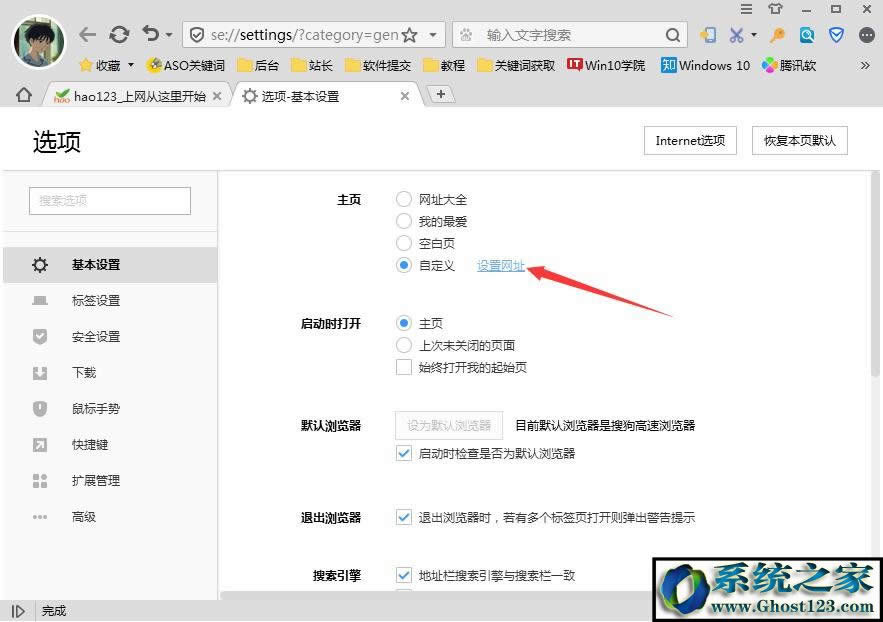Click the search magnifier icon

(x=674, y=35)
